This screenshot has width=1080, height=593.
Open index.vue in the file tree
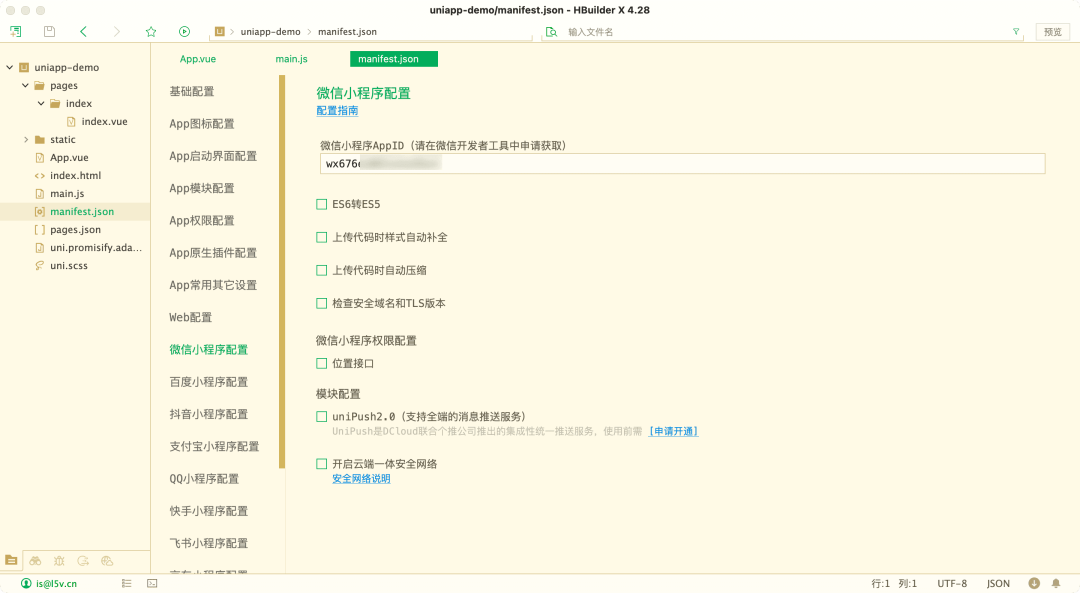104,121
